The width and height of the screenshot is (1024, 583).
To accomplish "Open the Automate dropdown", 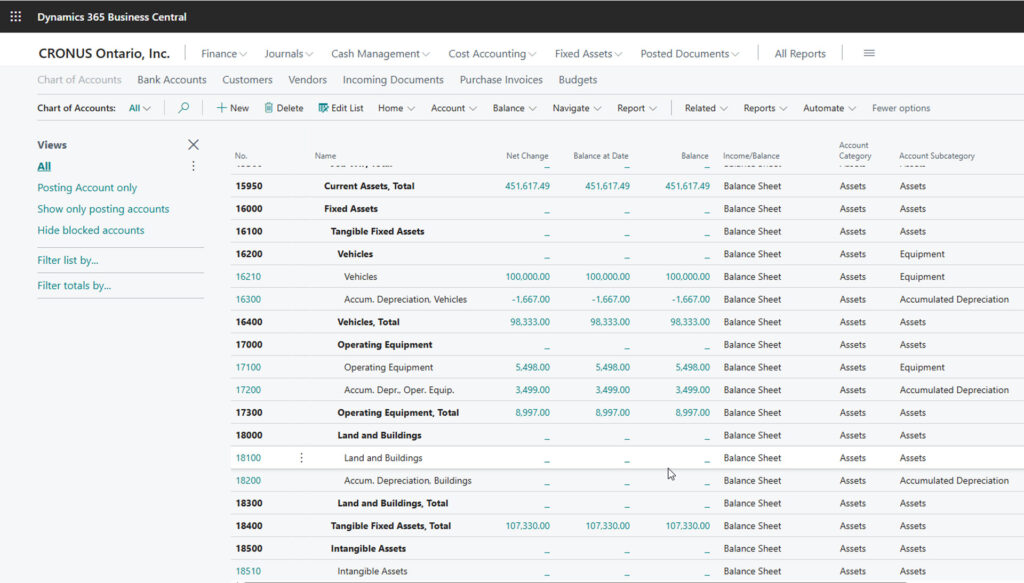I will [x=829, y=108].
